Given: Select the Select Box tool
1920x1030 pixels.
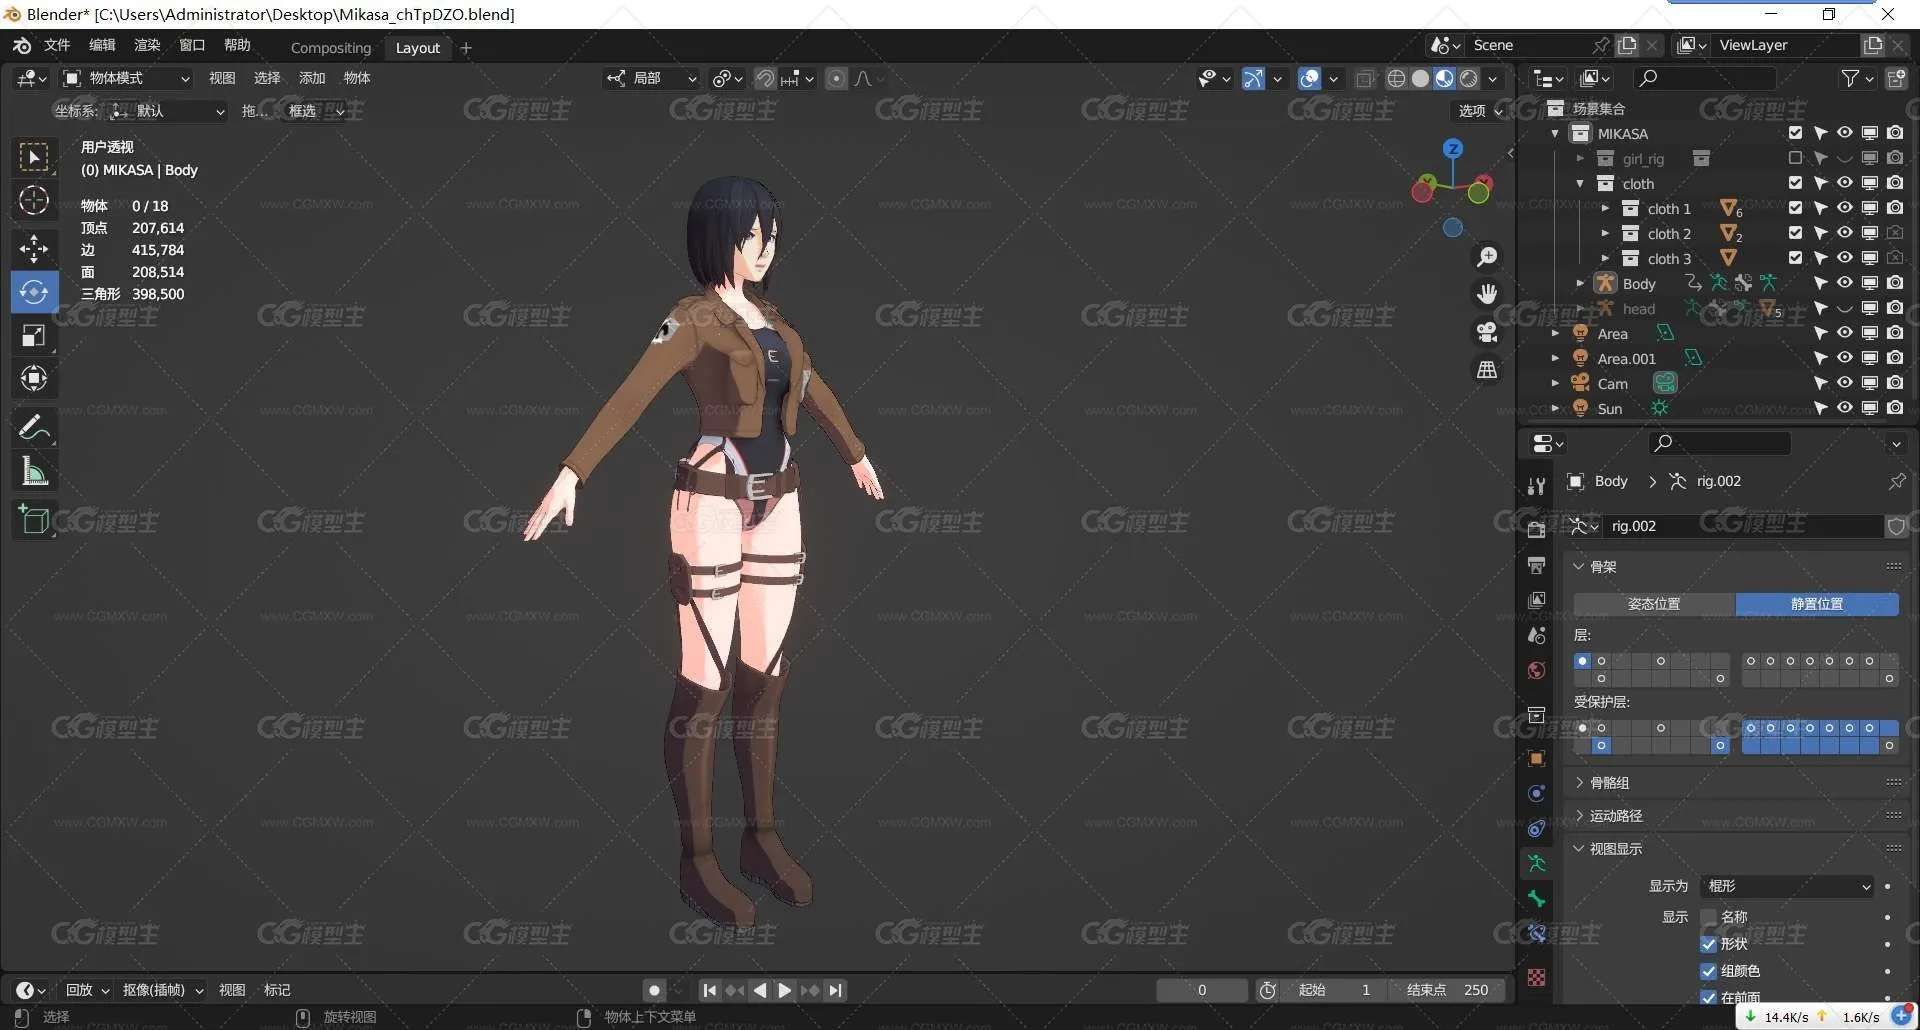Looking at the screenshot, I should tap(34, 157).
